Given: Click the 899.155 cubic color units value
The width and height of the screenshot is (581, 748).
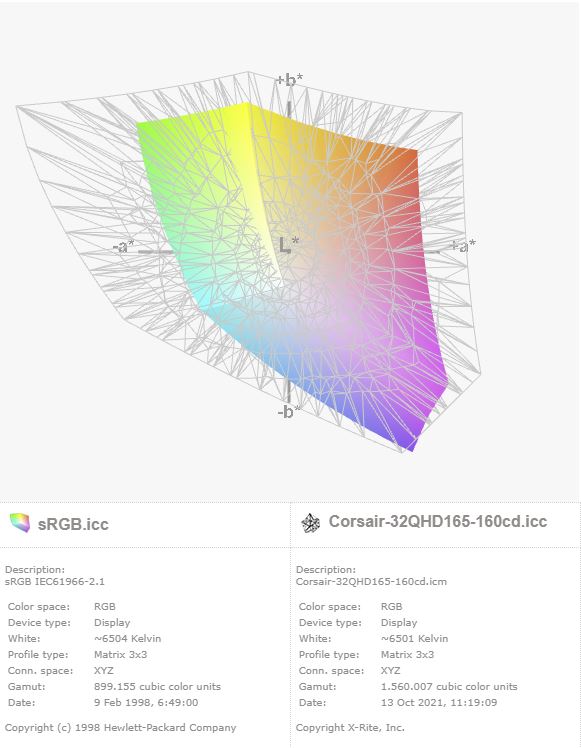Looking at the screenshot, I should (x=157, y=686).
